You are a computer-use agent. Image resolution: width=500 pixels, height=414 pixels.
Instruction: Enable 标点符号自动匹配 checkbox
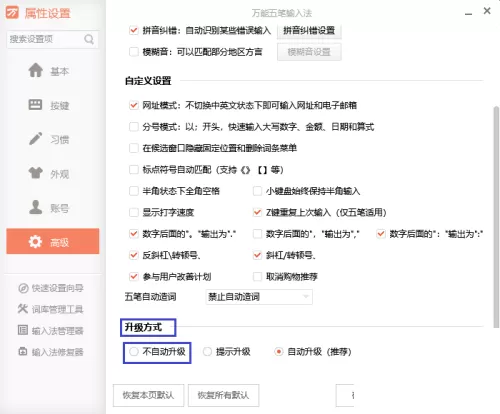click(x=134, y=170)
